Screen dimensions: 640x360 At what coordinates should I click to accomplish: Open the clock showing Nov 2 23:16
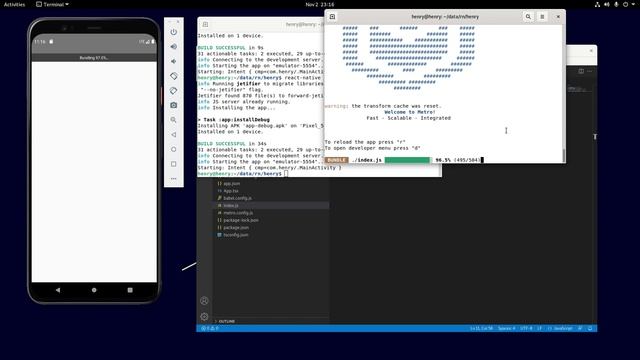click(x=320, y=4)
